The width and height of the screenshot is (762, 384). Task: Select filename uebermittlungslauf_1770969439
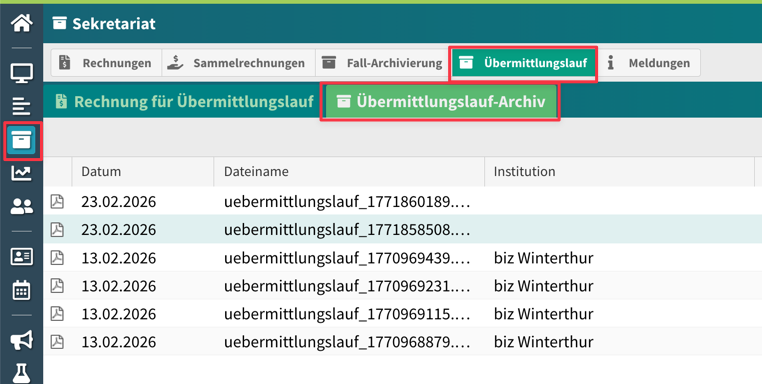(x=347, y=258)
